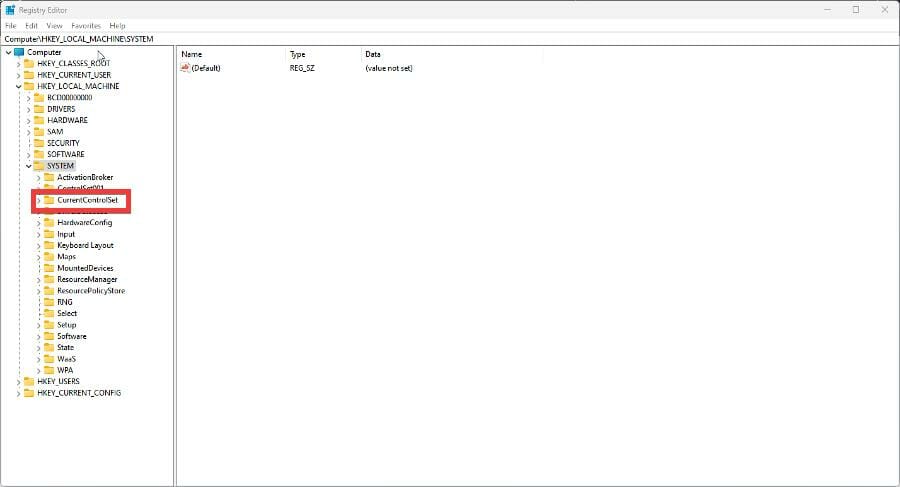
Task: Click the HKEY_USERS folder icon
Action: tap(29, 381)
